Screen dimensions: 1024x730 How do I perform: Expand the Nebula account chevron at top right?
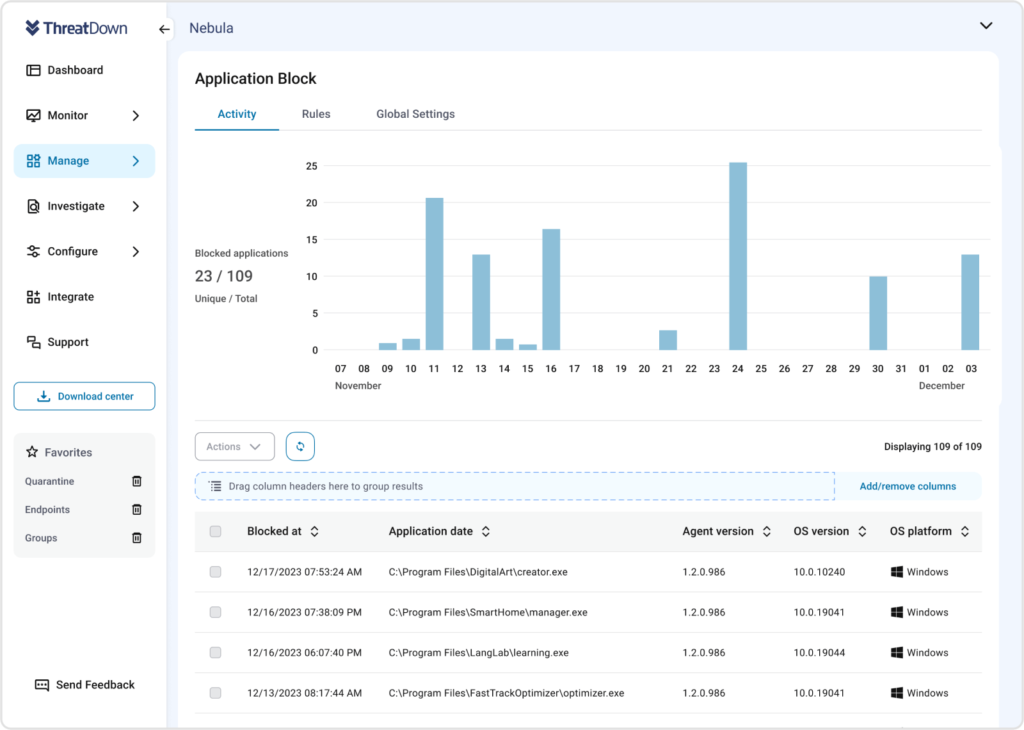point(986,26)
